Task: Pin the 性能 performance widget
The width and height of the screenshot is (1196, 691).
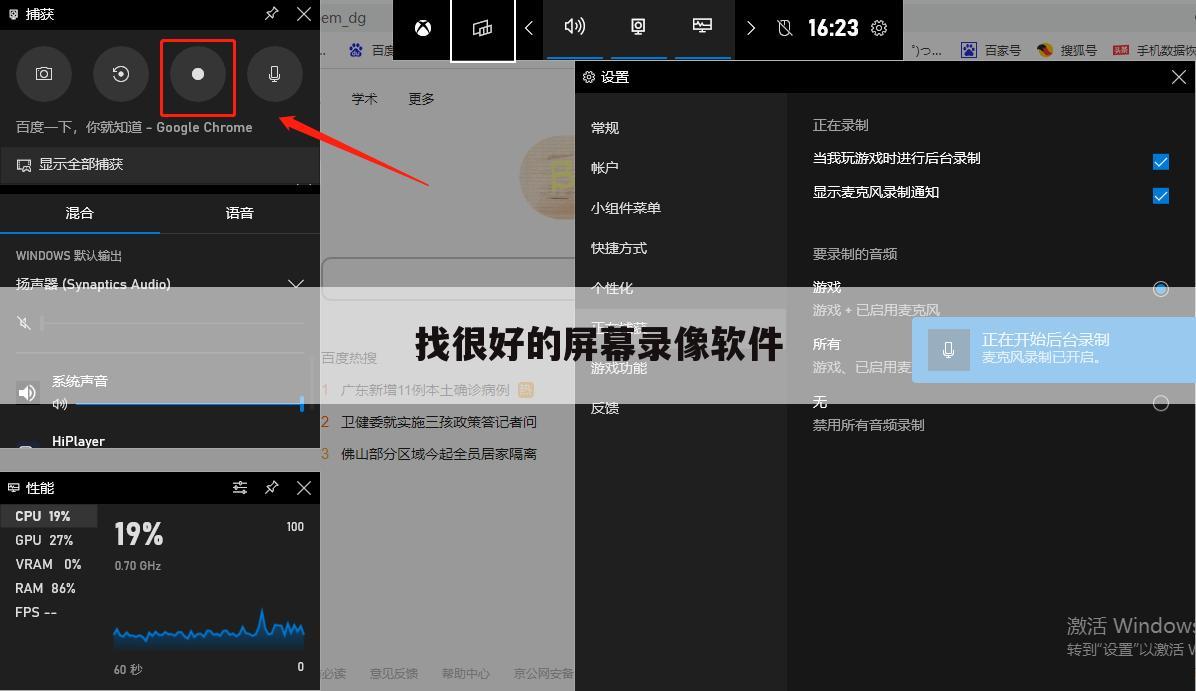Action: 271,488
